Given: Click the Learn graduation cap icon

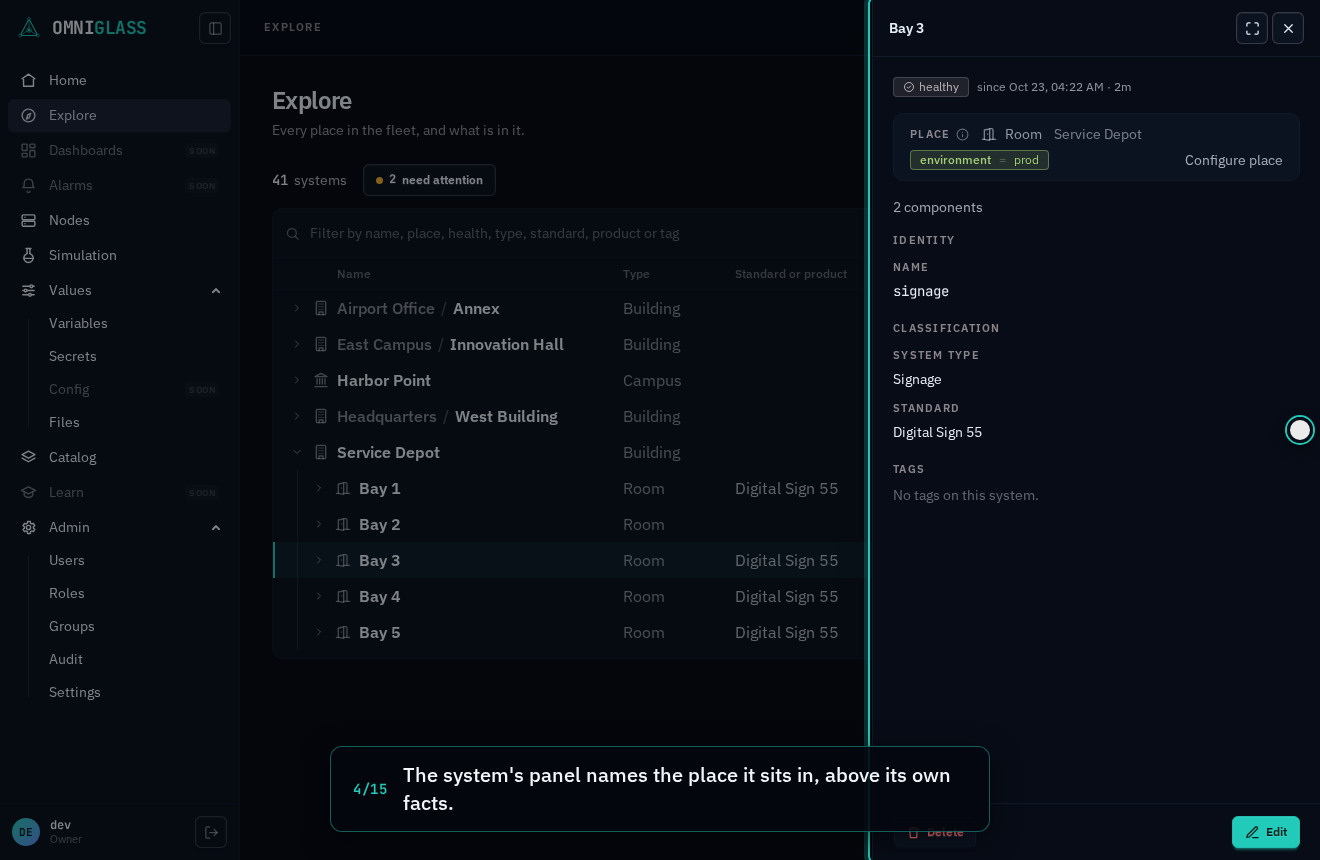Looking at the screenshot, I should [29, 492].
